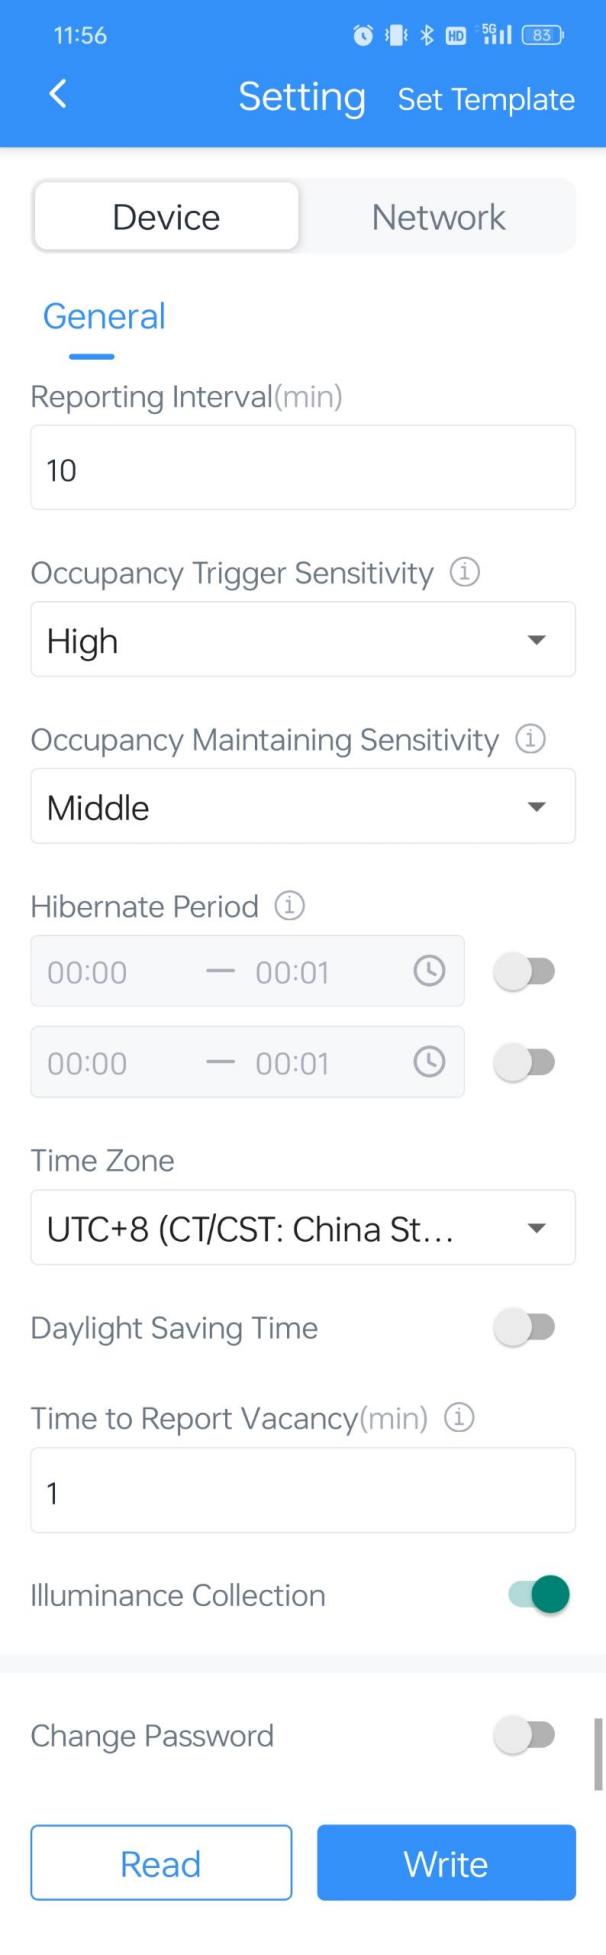Open the Time Zone dropdown
This screenshot has height=1955, width=606.
[x=303, y=1228]
